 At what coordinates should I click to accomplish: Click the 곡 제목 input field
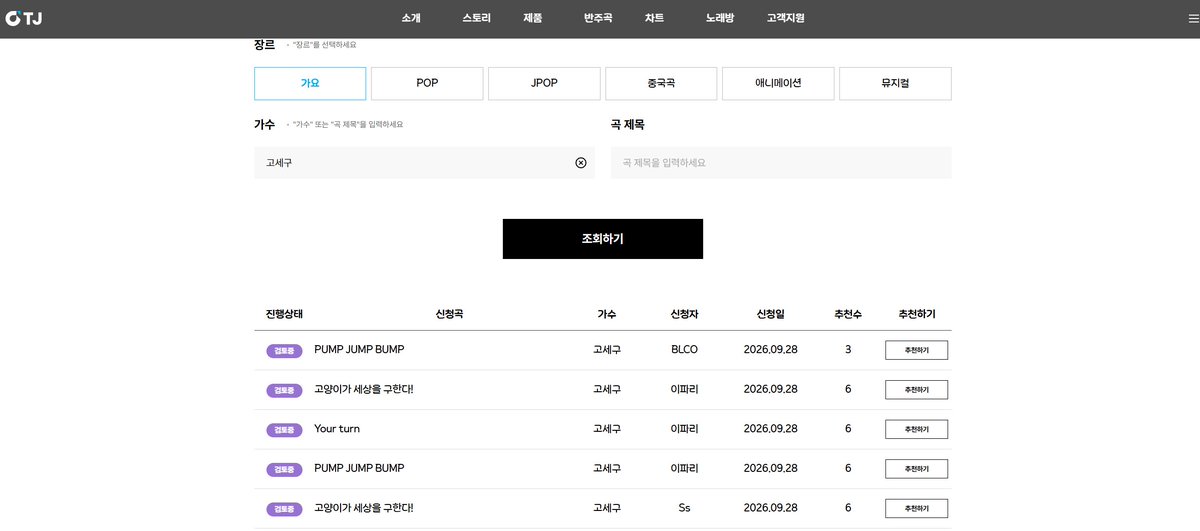click(781, 163)
